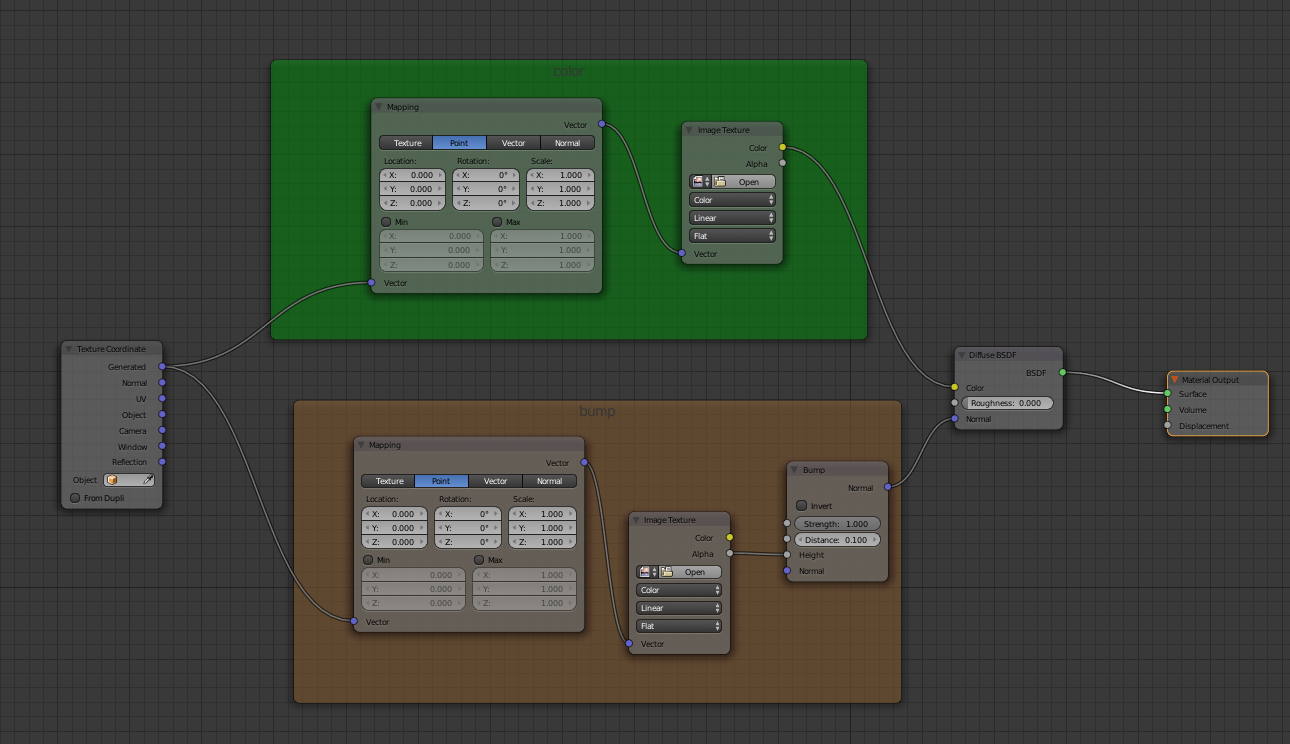Open Linear interpolation dropdown in bump frame

click(679, 608)
